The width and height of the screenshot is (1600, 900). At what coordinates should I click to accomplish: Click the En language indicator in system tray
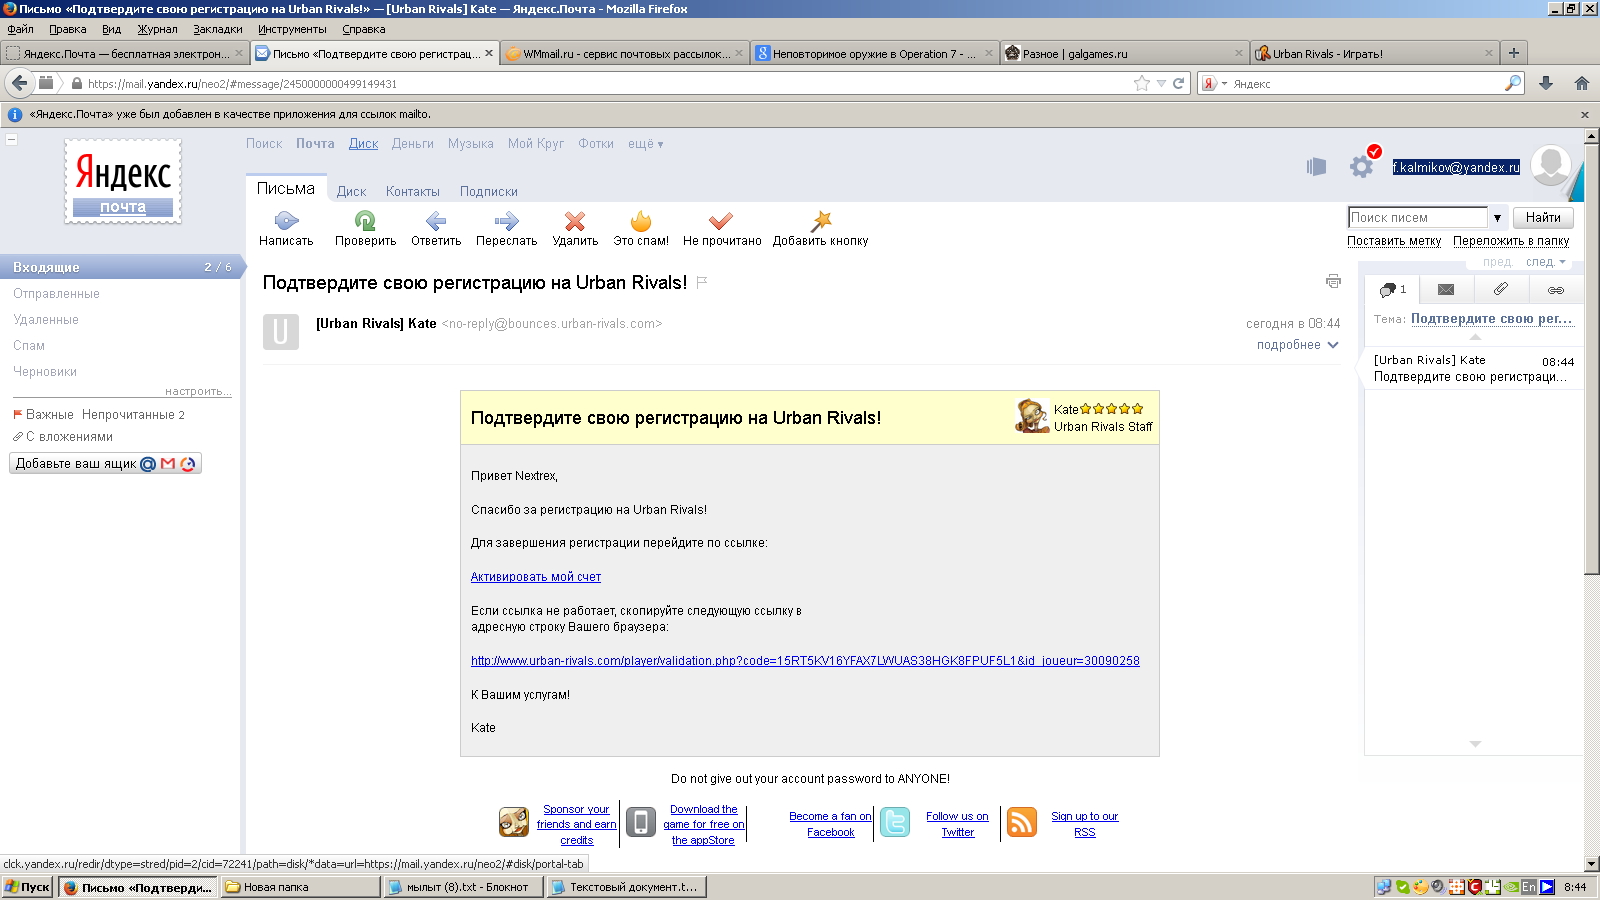[1528, 887]
